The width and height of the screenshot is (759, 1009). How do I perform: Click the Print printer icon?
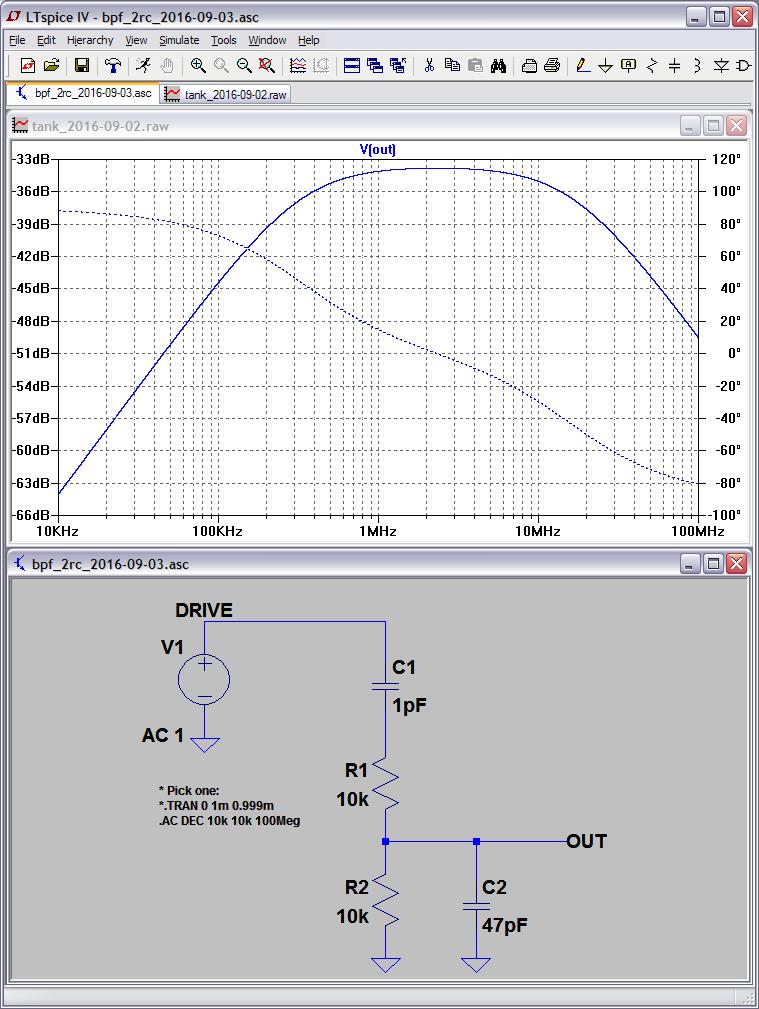[552, 65]
